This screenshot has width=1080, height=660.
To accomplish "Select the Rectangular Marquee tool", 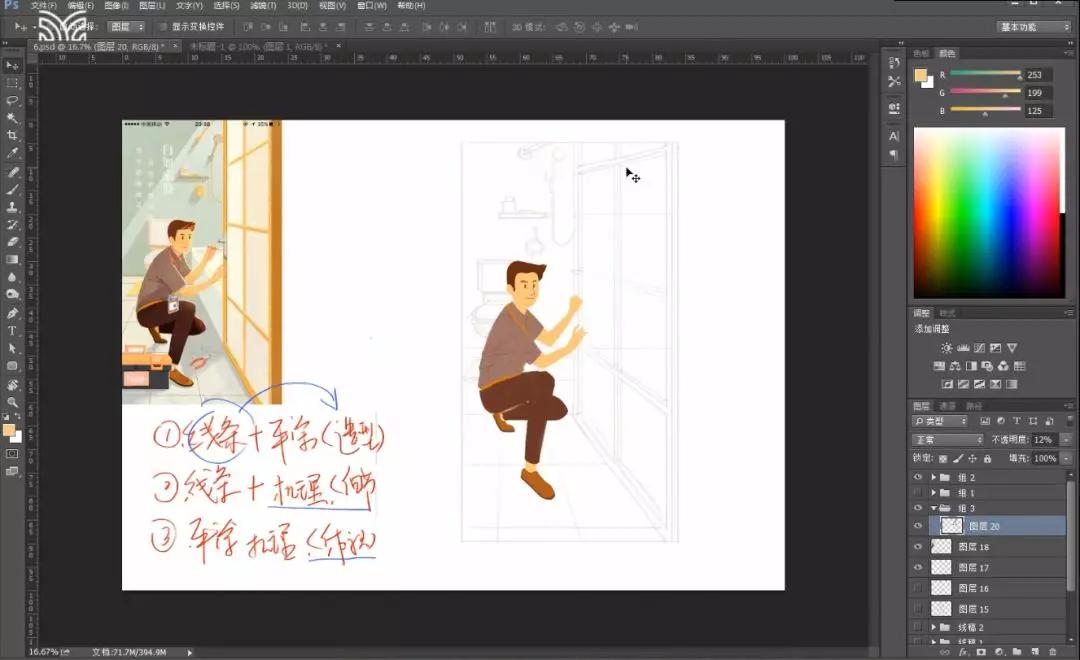I will click(12, 83).
